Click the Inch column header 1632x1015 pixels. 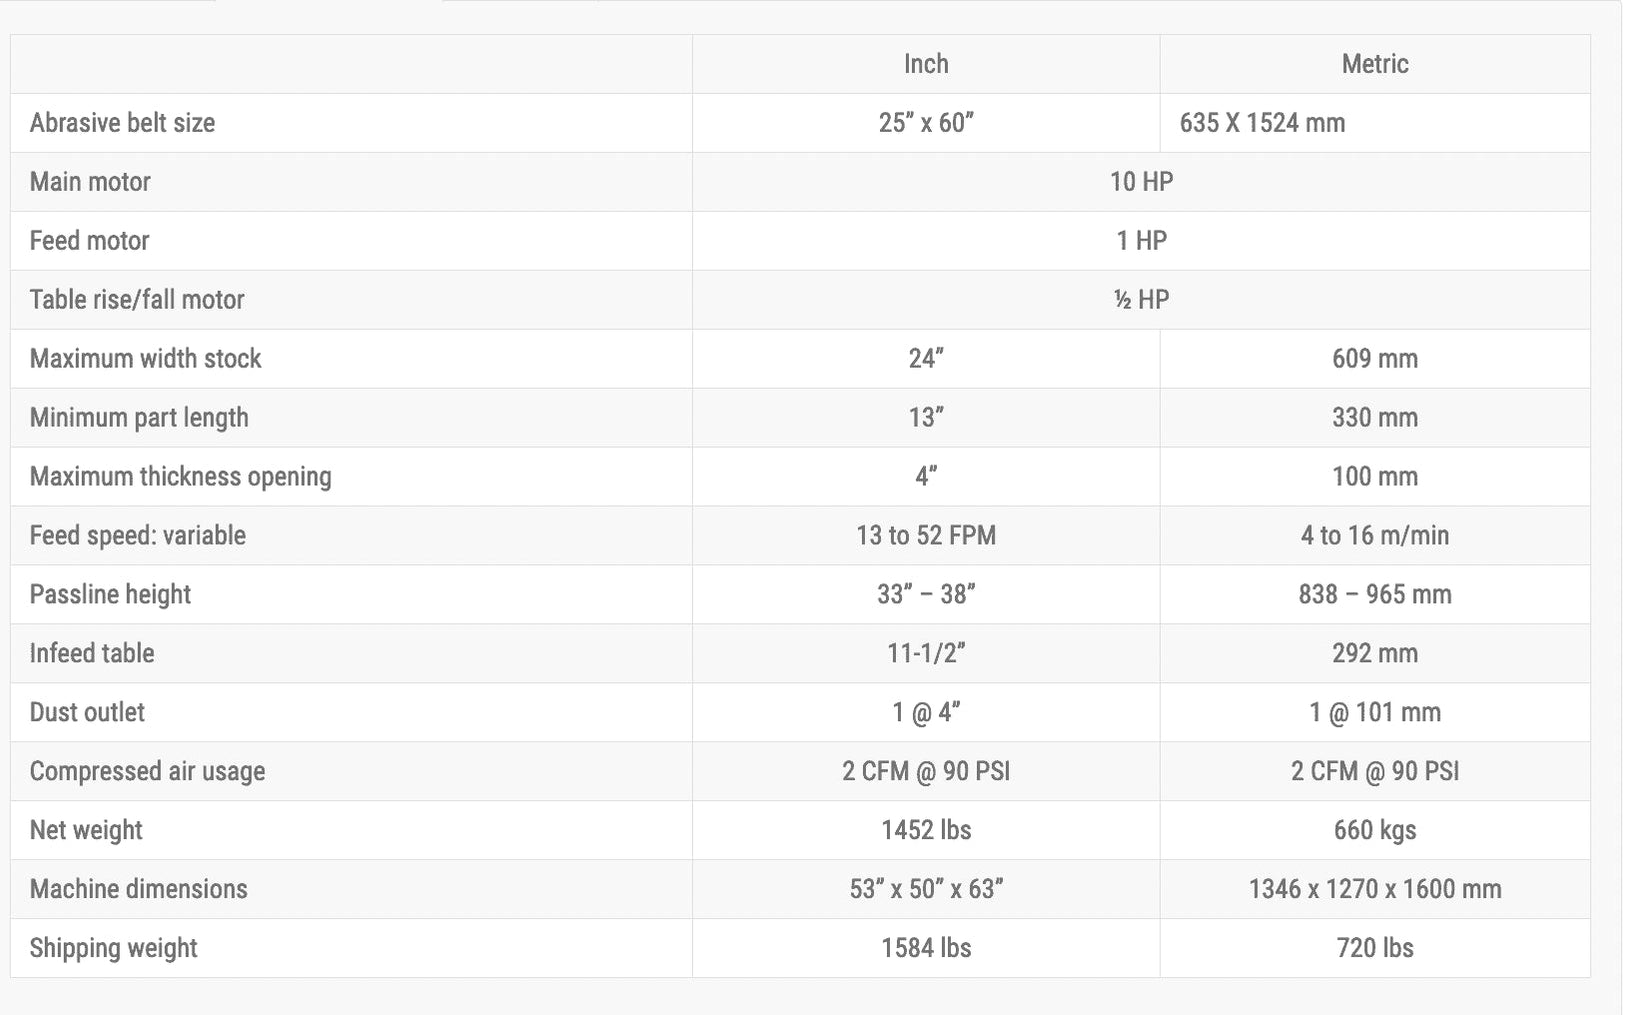926,64
